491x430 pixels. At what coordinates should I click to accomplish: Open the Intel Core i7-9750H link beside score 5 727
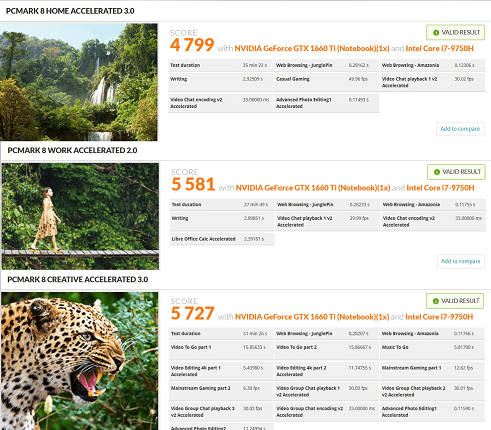(439, 317)
